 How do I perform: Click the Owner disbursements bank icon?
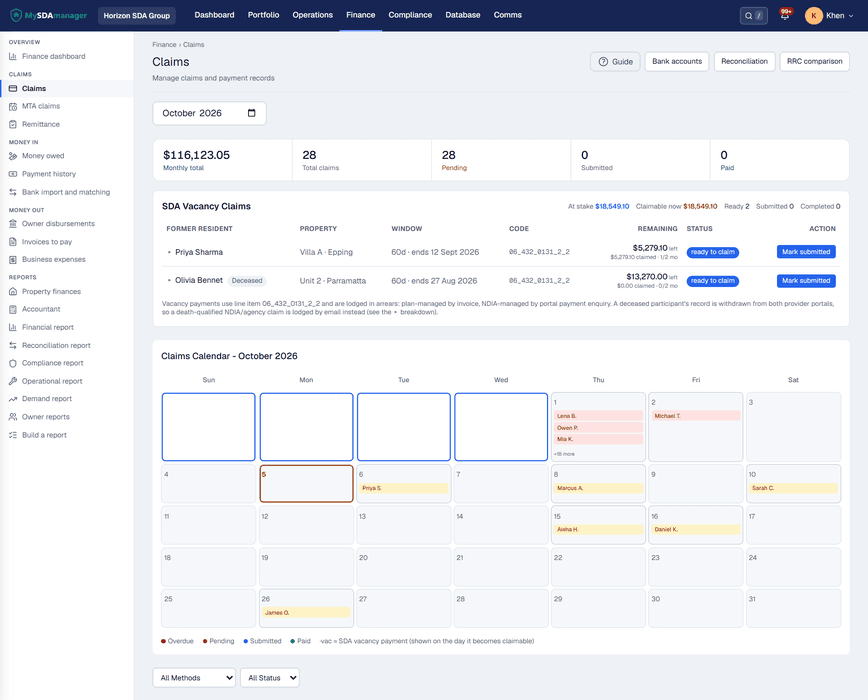pos(13,224)
